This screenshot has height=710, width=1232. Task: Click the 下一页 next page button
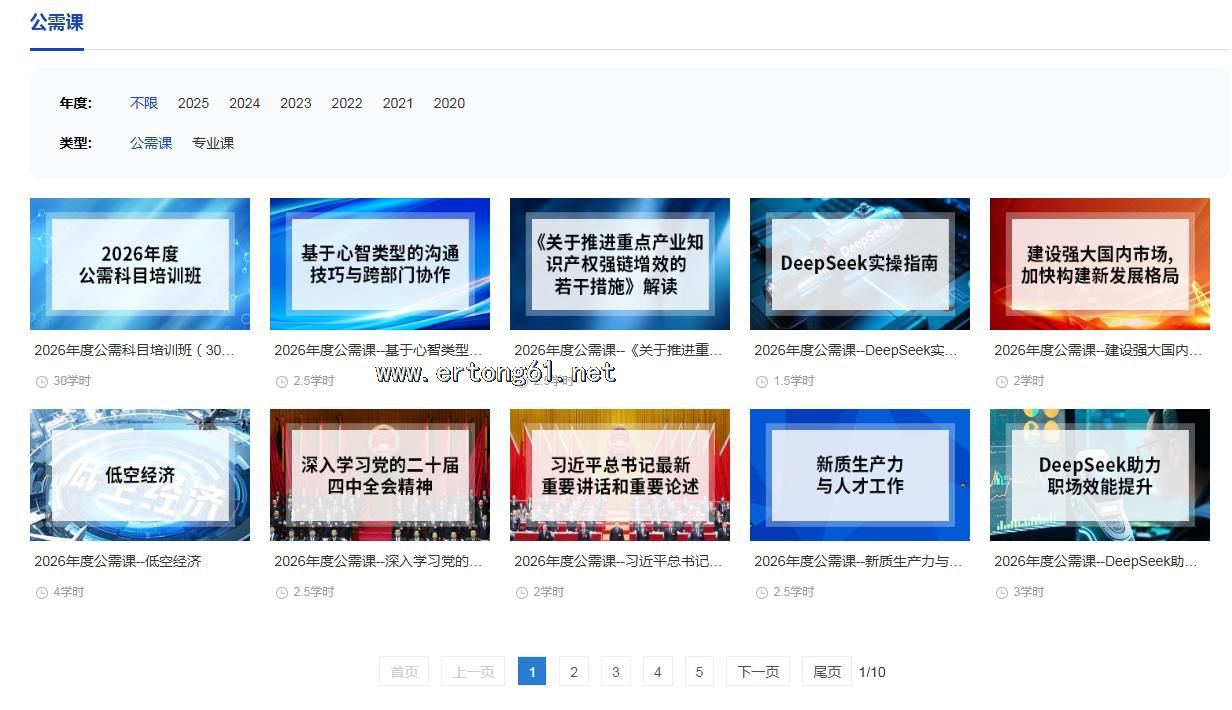758,672
